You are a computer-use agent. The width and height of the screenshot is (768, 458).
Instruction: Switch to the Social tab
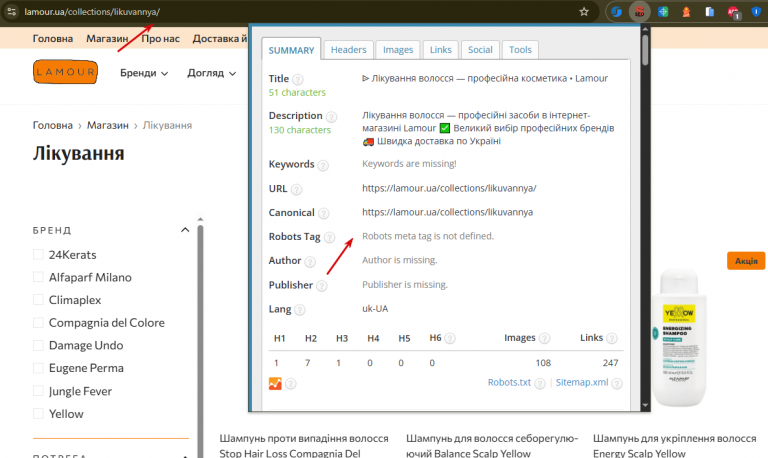tap(480, 49)
